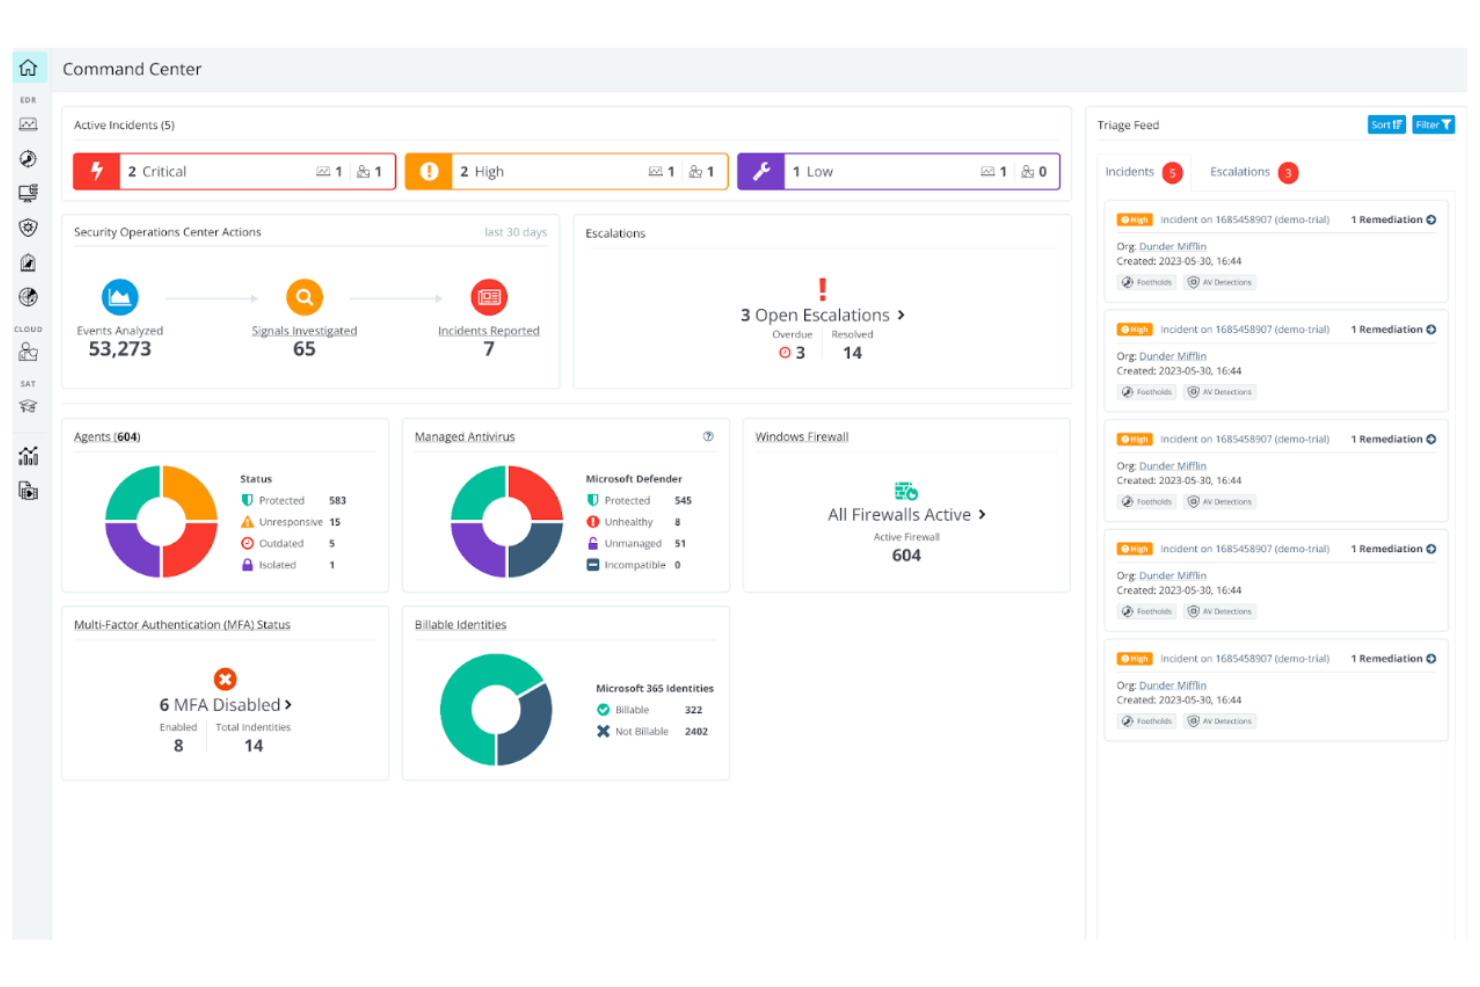Click the Home icon in sidebar
This screenshot has width=1480, height=987.
[x=28, y=68]
